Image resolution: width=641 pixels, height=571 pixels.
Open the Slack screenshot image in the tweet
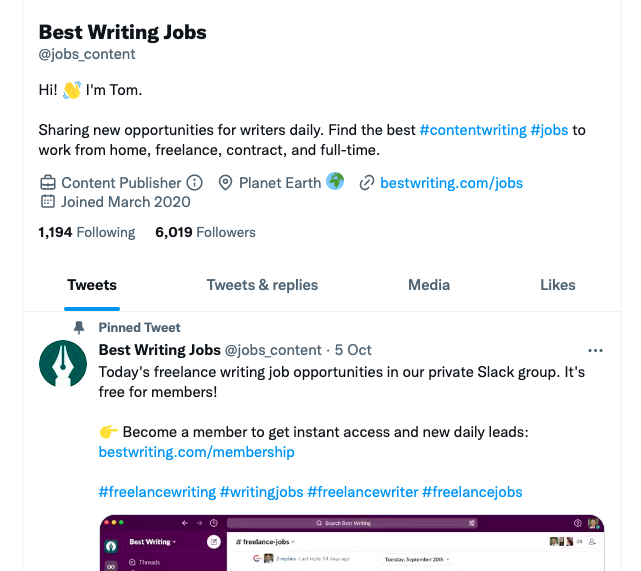pos(352,543)
